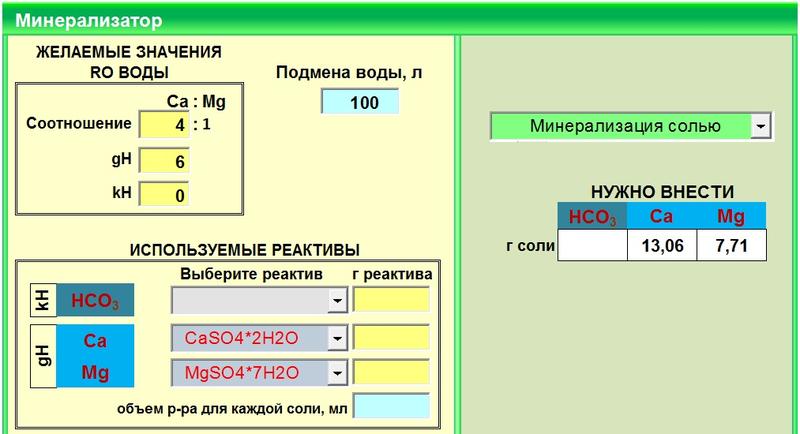Select the desired gH value field
This screenshot has height=434, width=800.
tap(164, 160)
